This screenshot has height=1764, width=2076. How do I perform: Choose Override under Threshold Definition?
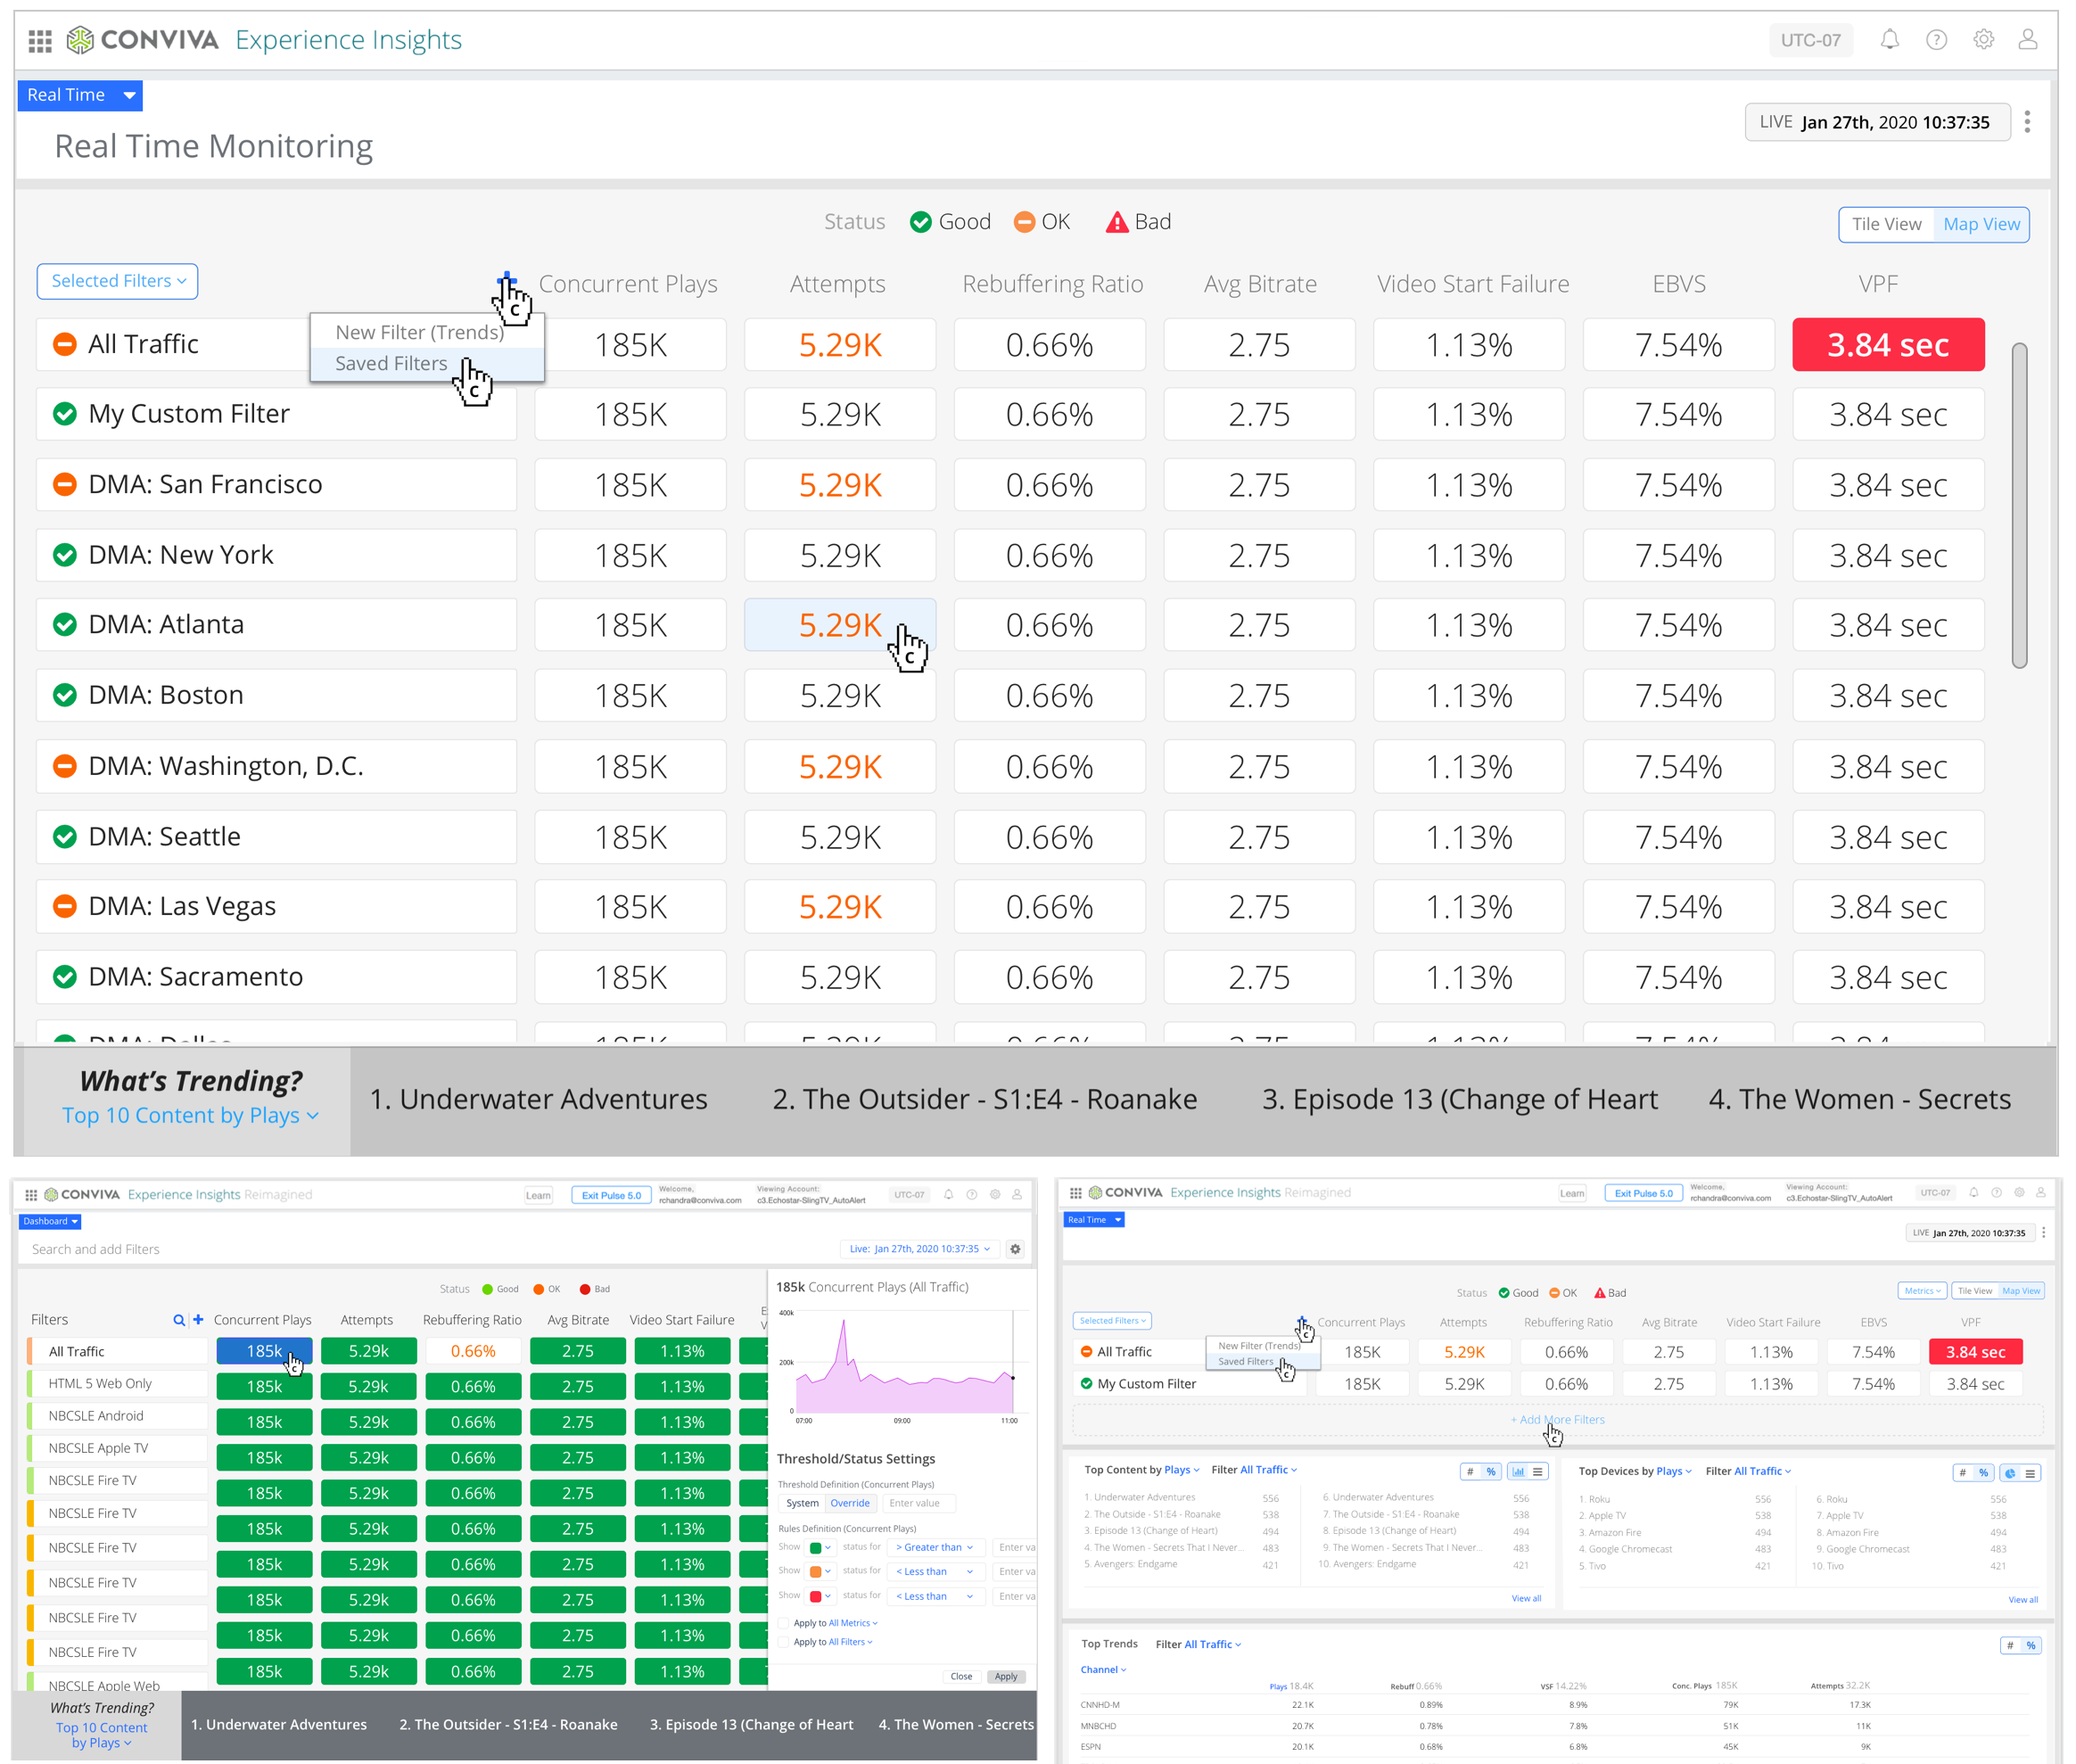[x=850, y=1504]
